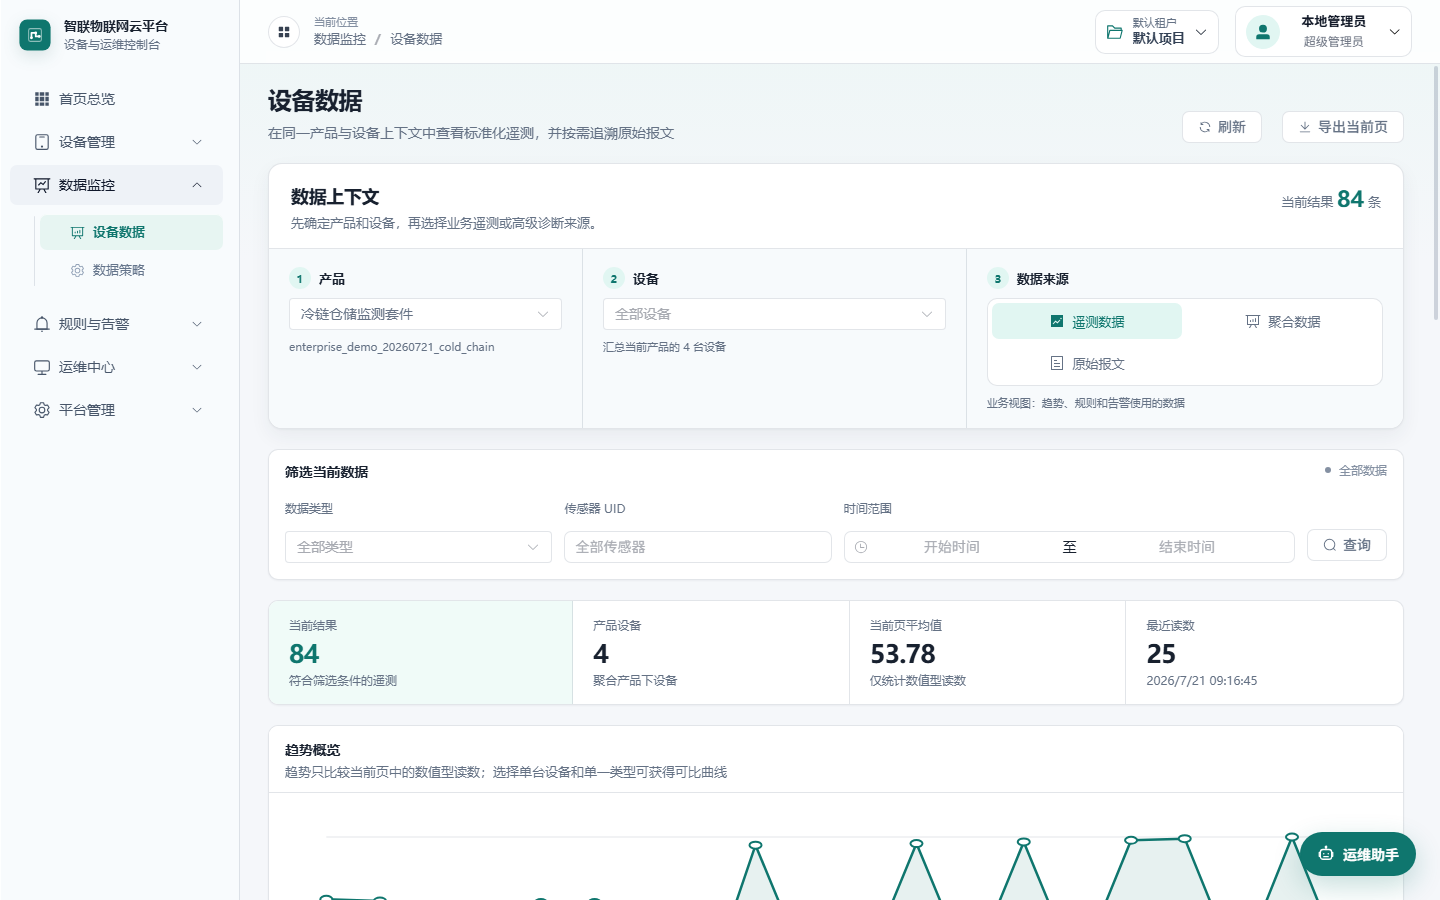Open 数据策略 submenu item
This screenshot has height=900, width=1440.
131,270
